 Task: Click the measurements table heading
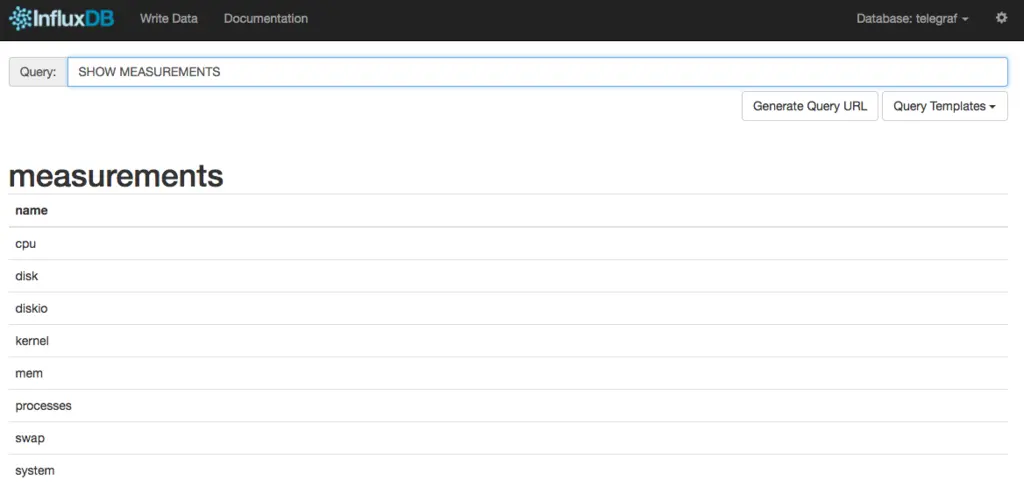point(116,175)
